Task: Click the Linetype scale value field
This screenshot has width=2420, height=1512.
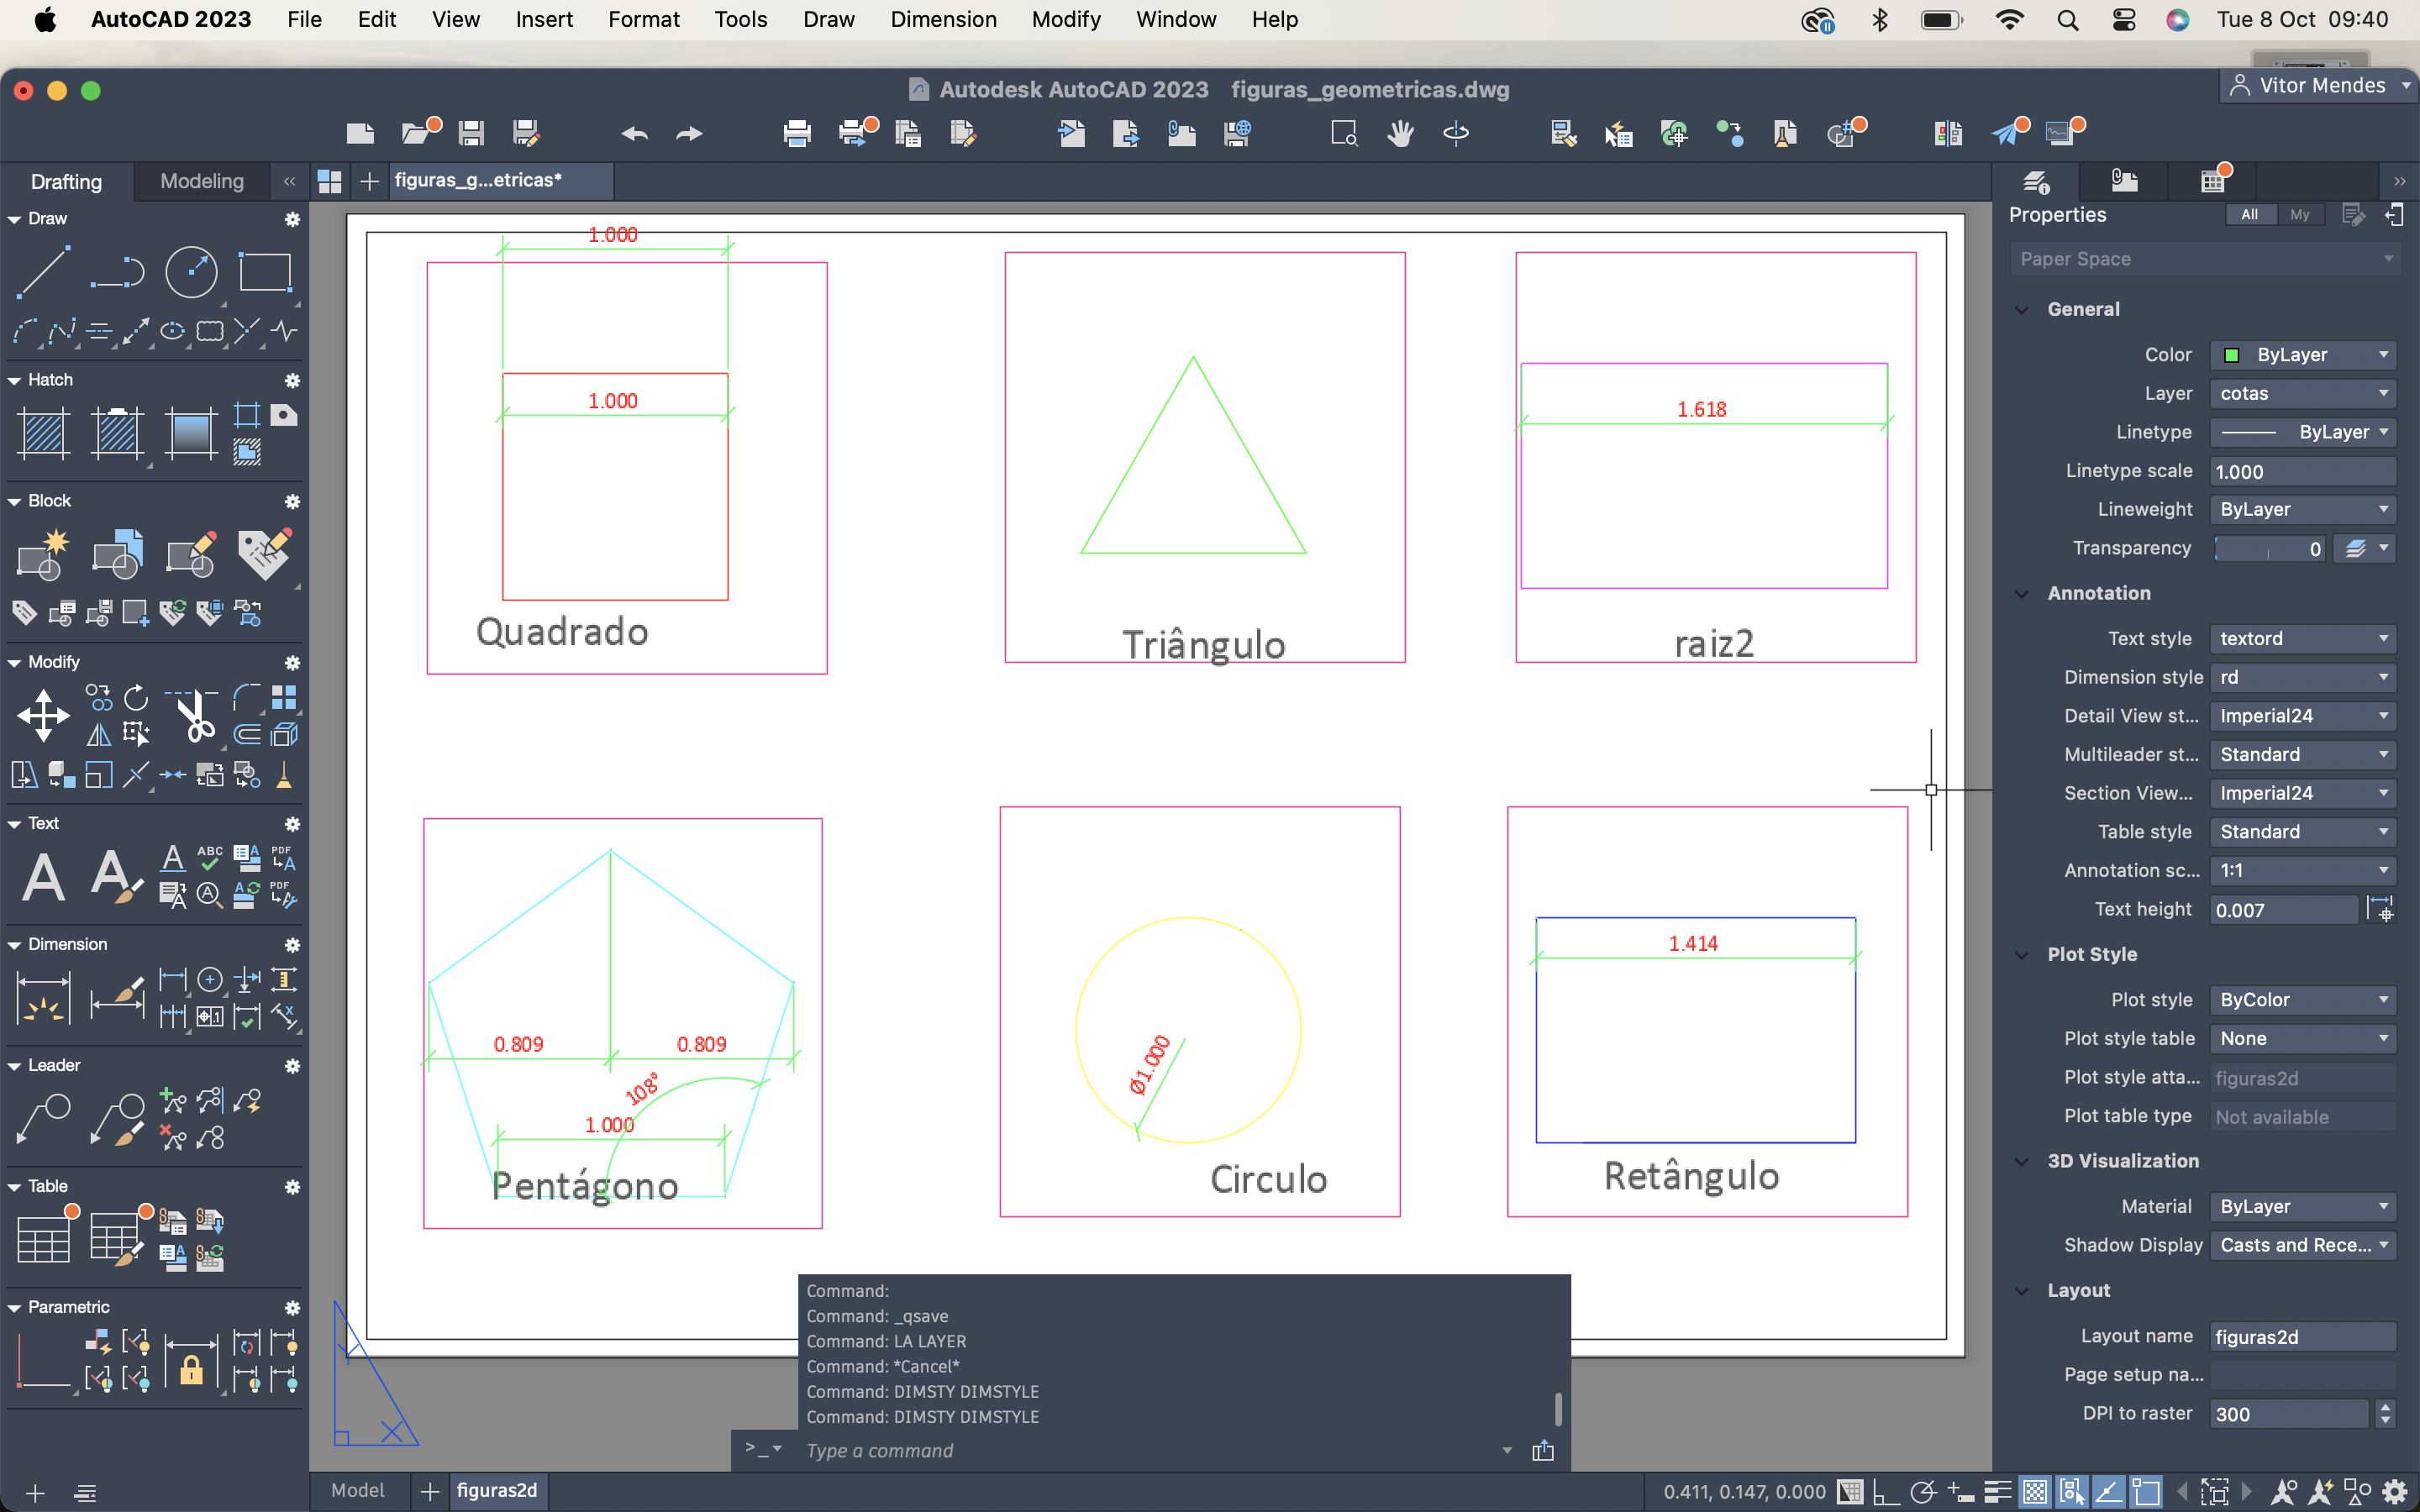Action: [2303, 472]
